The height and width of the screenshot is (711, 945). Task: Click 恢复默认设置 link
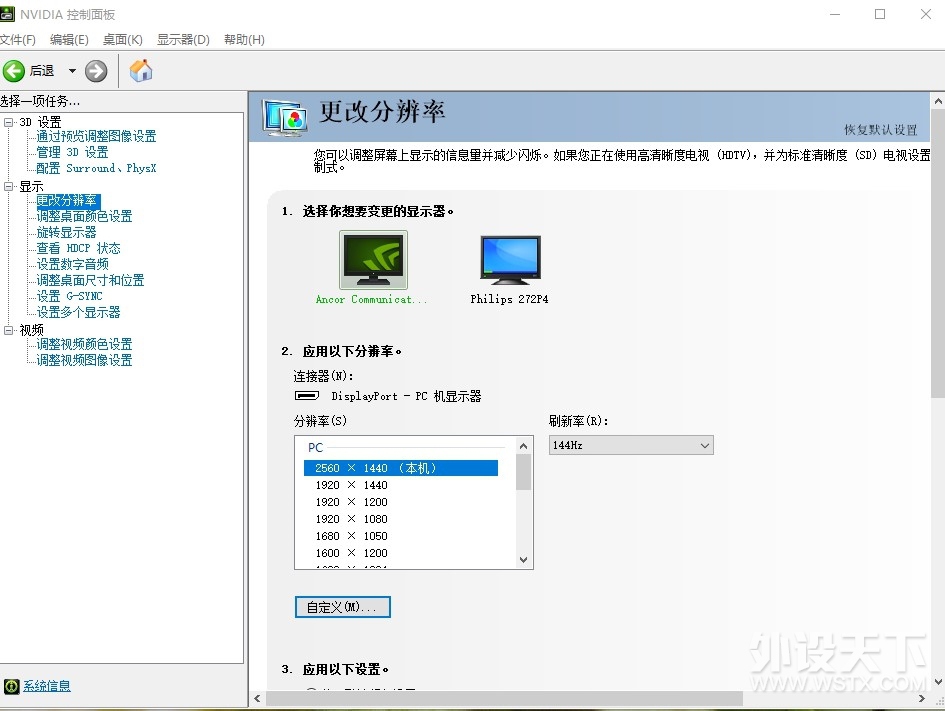881,130
